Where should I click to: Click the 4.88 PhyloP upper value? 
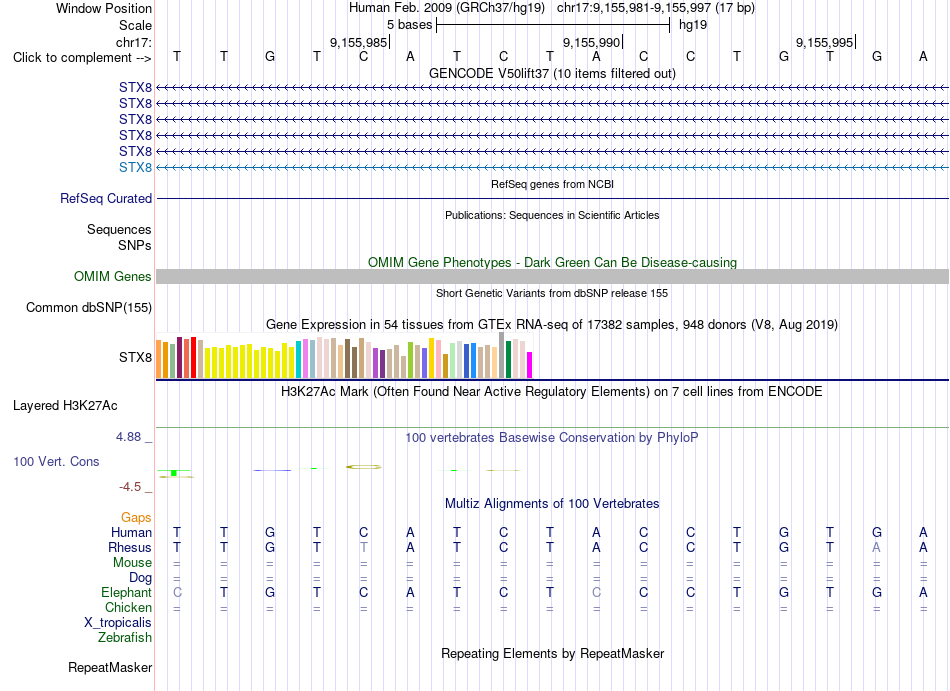(x=128, y=437)
